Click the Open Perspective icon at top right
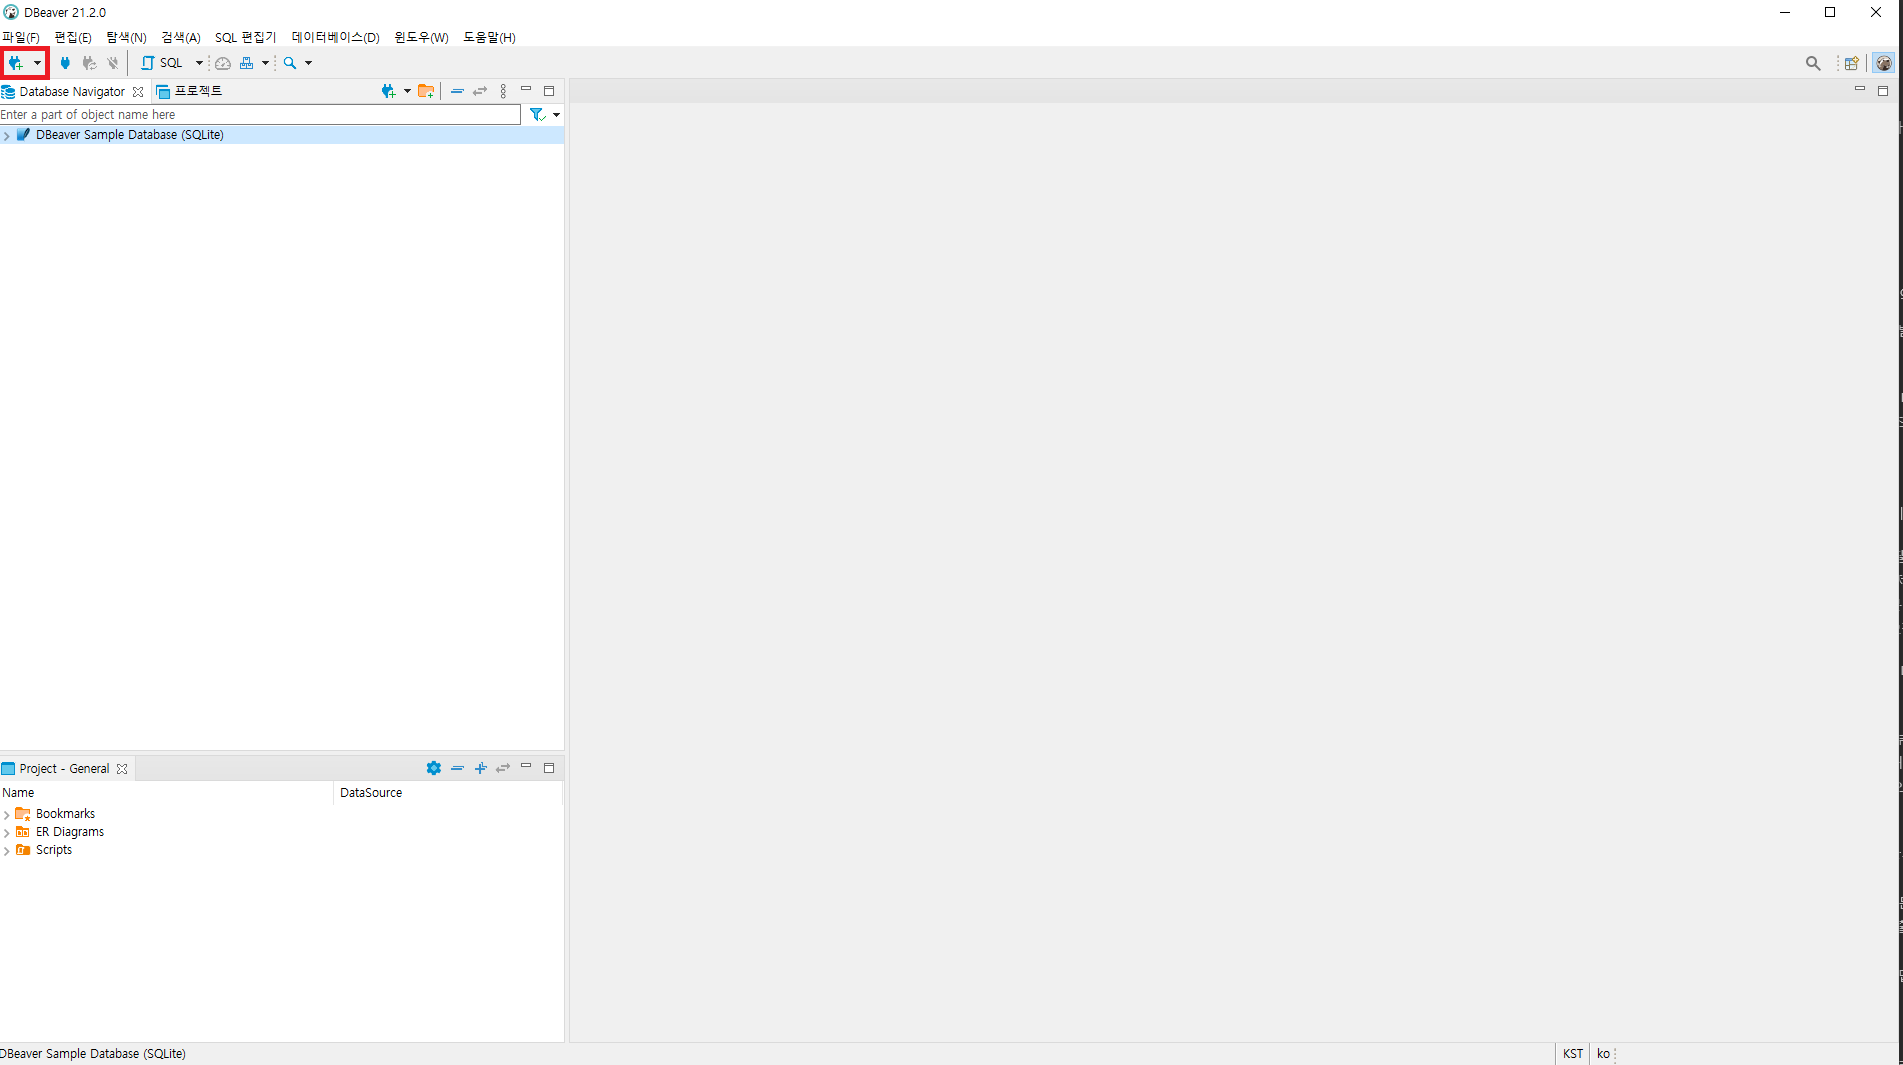The height and width of the screenshot is (1065, 1903). point(1852,63)
